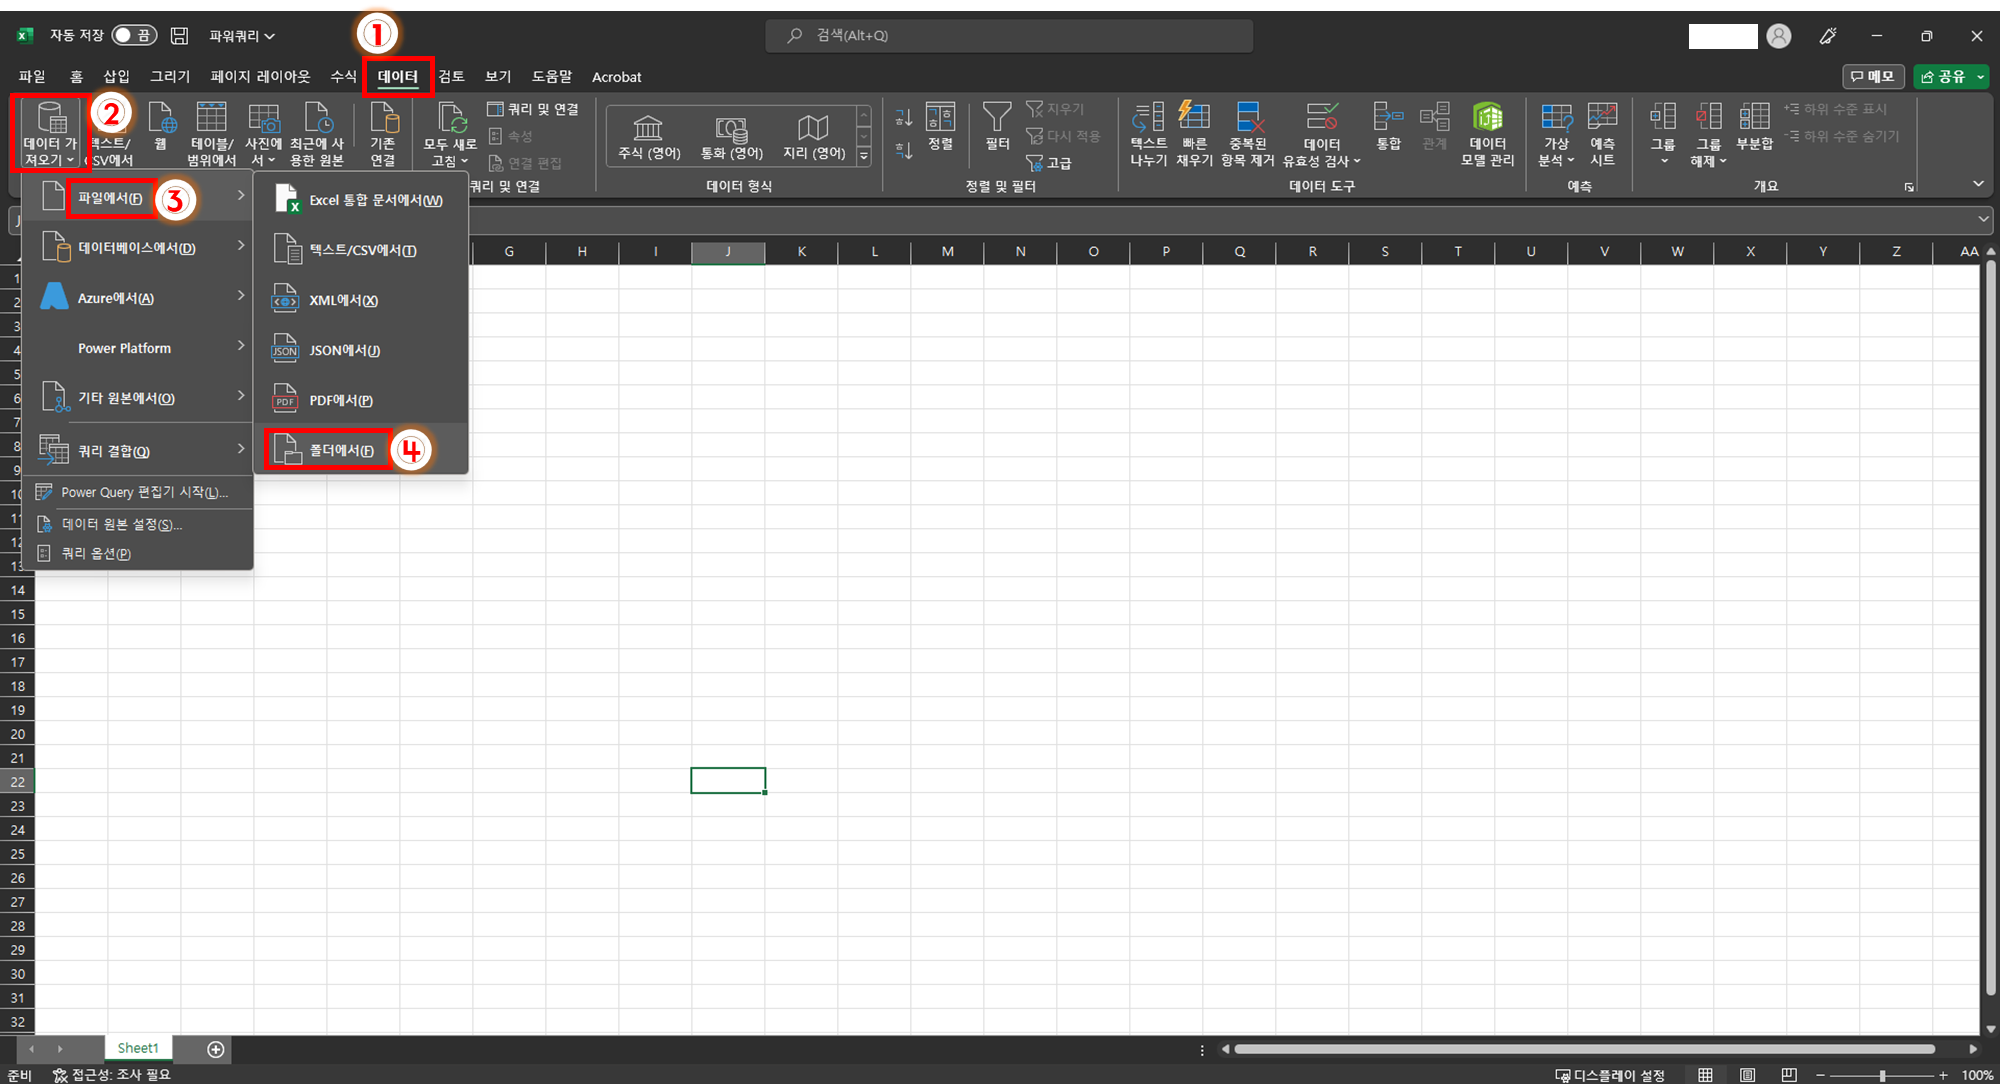Open the Data (데이터) ribbon tab
The image size is (2000, 1084).
(397, 77)
